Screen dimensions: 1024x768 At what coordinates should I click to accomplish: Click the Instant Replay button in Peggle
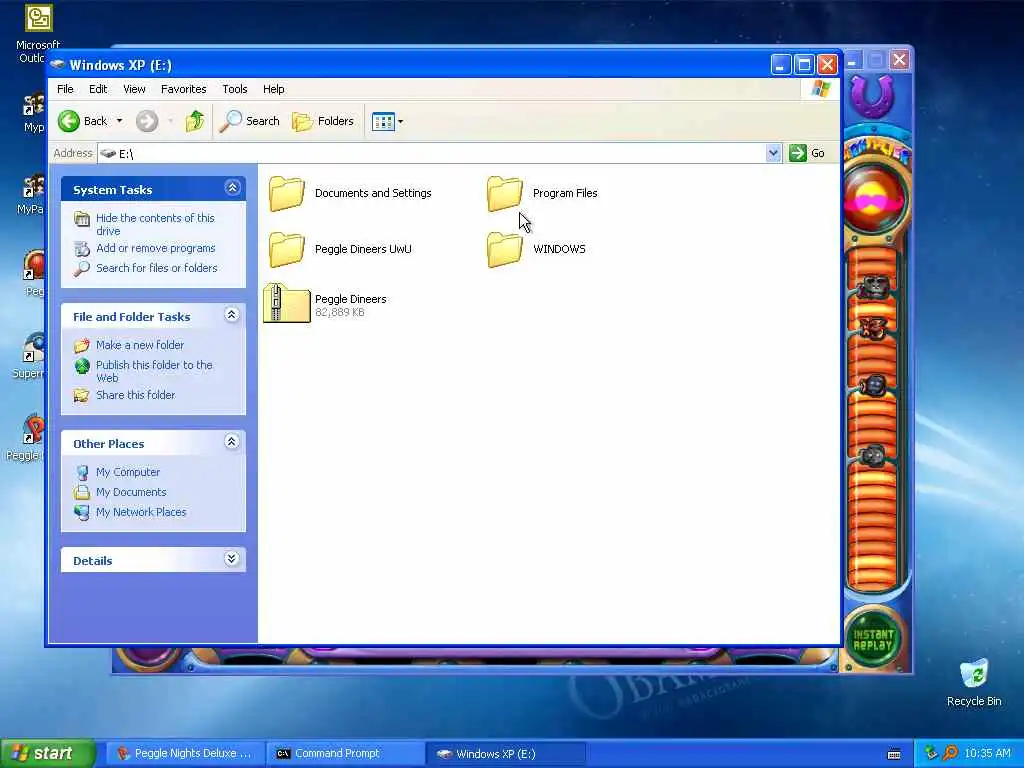tap(873, 639)
